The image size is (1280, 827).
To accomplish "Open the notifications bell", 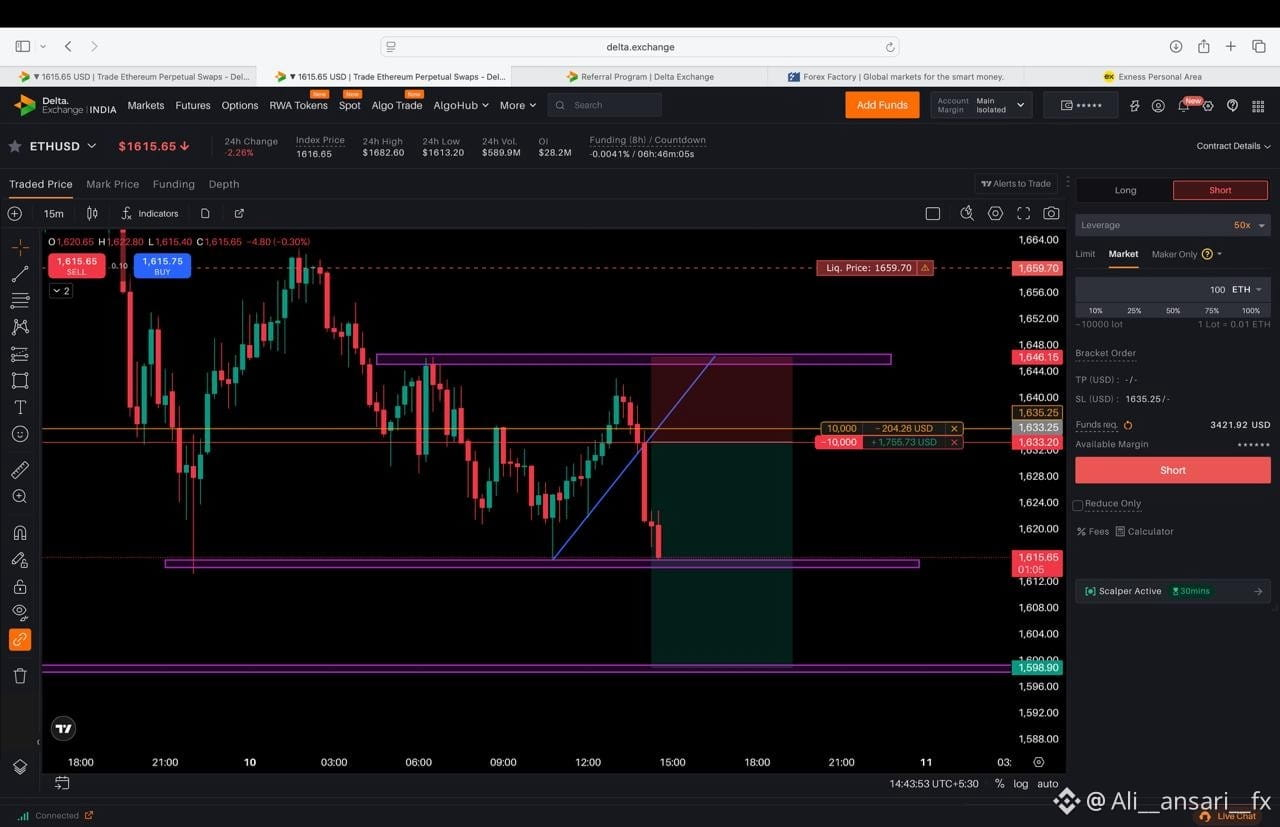I will (1183, 105).
